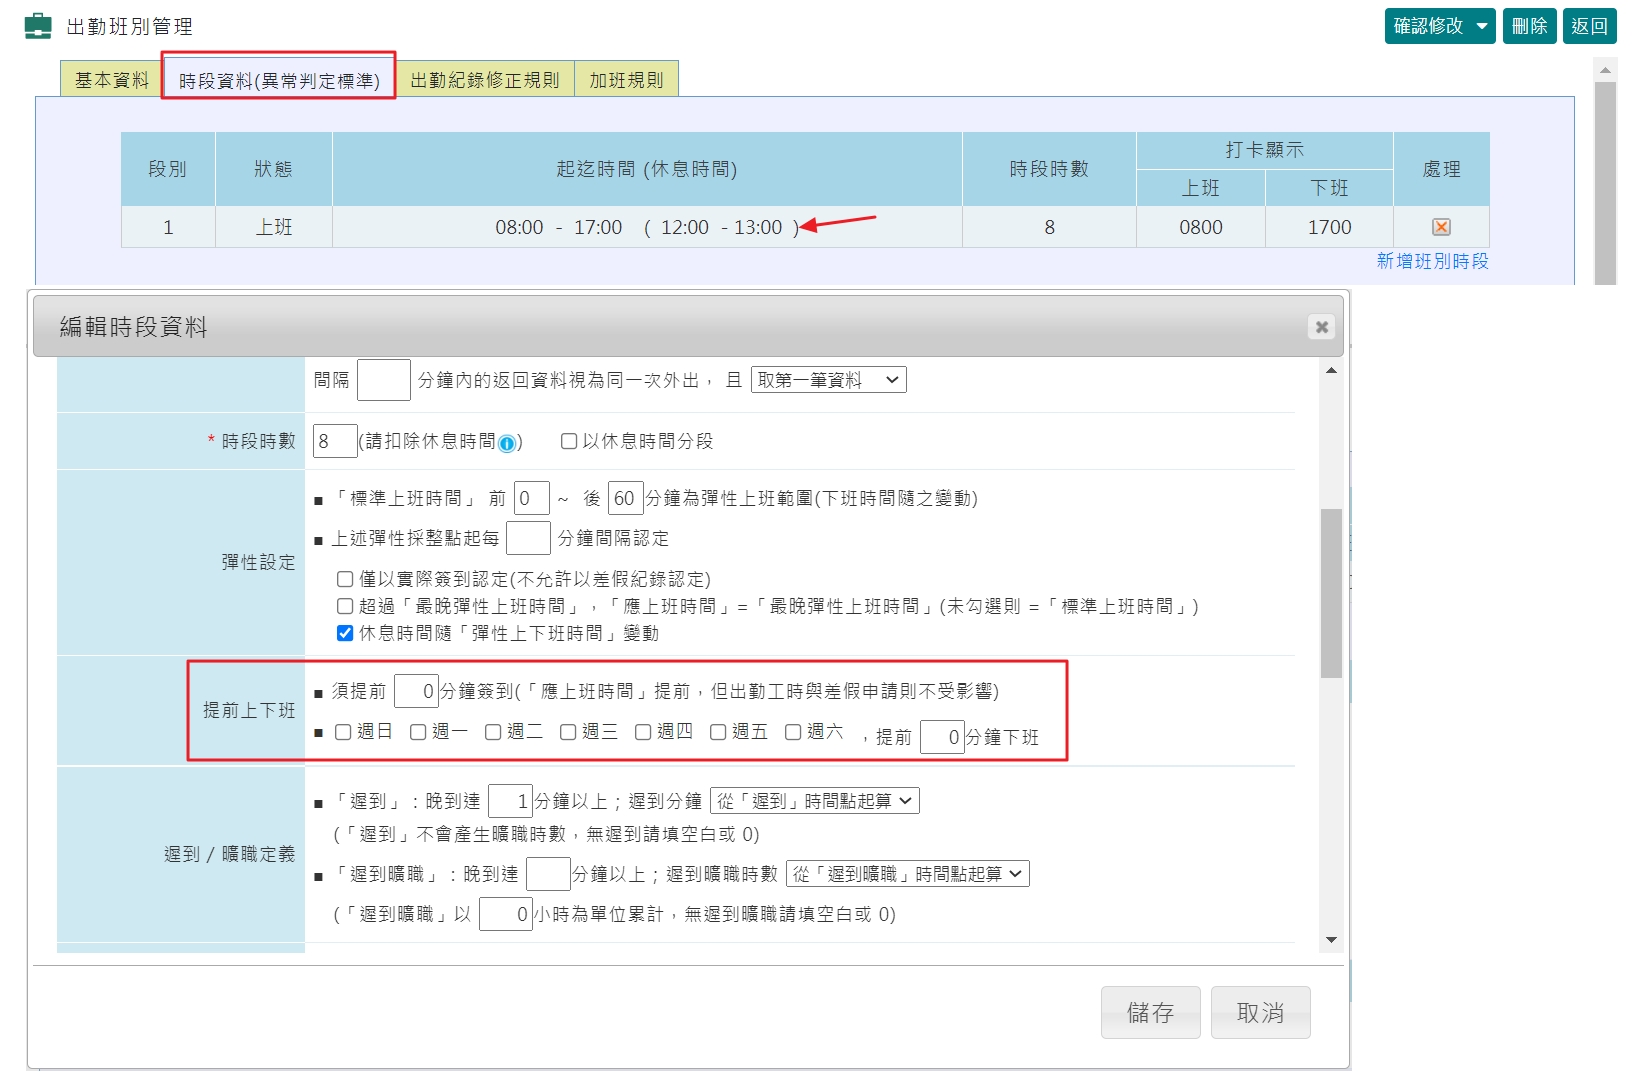Check the 以休息時間分段 checkbox
Image resolution: width=1636 pixels, height=1072 pixels.
569,443
